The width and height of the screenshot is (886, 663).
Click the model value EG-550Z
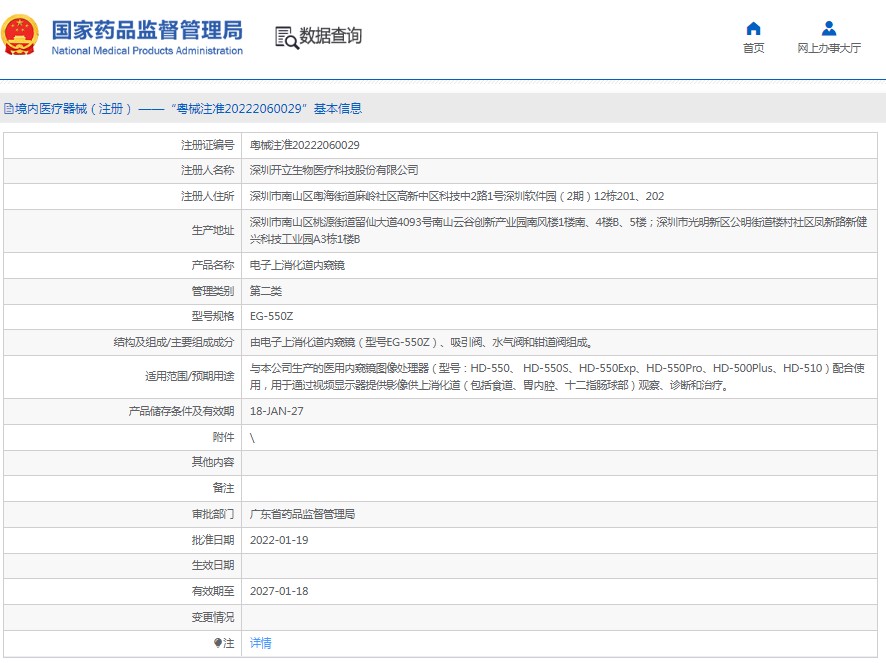[x=271, y=316]
